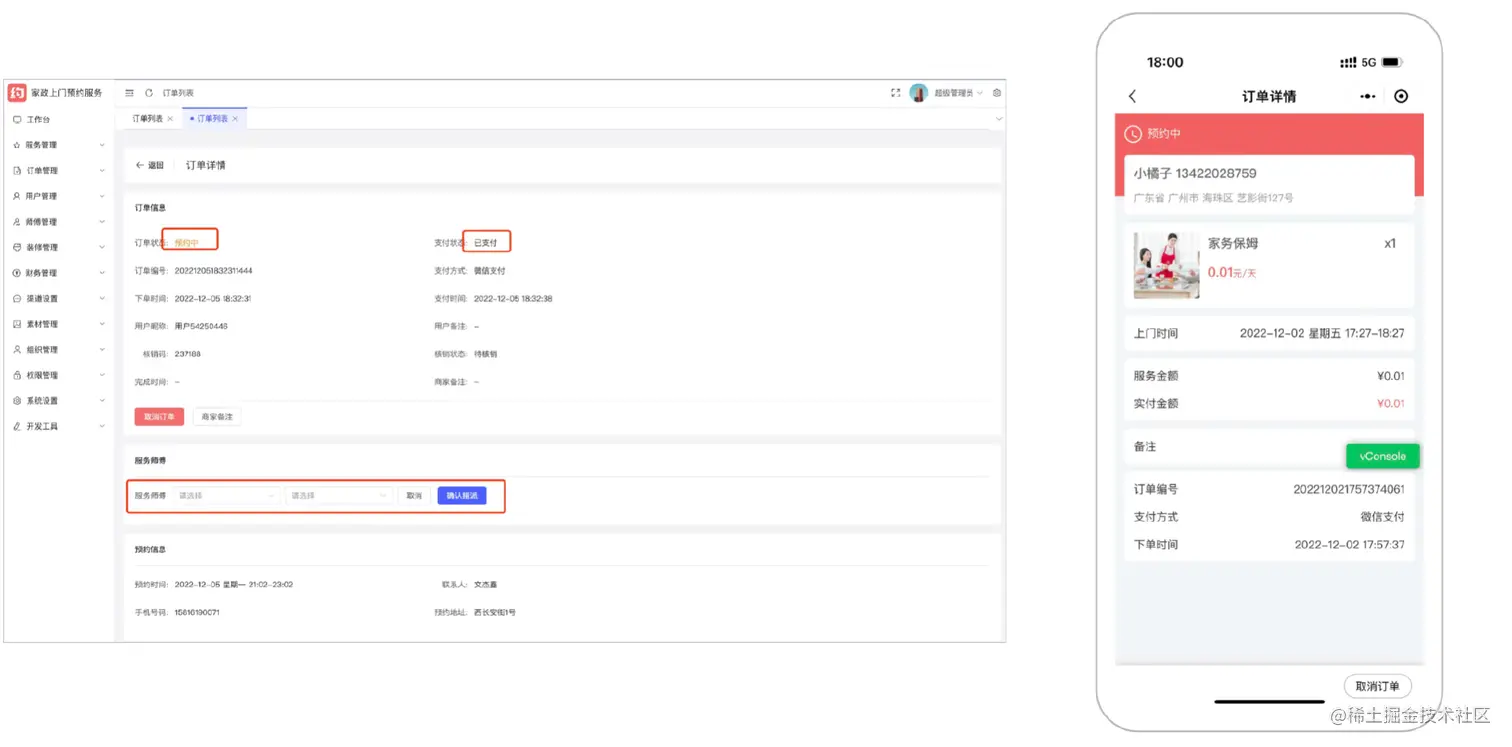Open the second 请选择 dropdown for 服务师傅
Screen dimensions: 1512x747
[339, 496]
